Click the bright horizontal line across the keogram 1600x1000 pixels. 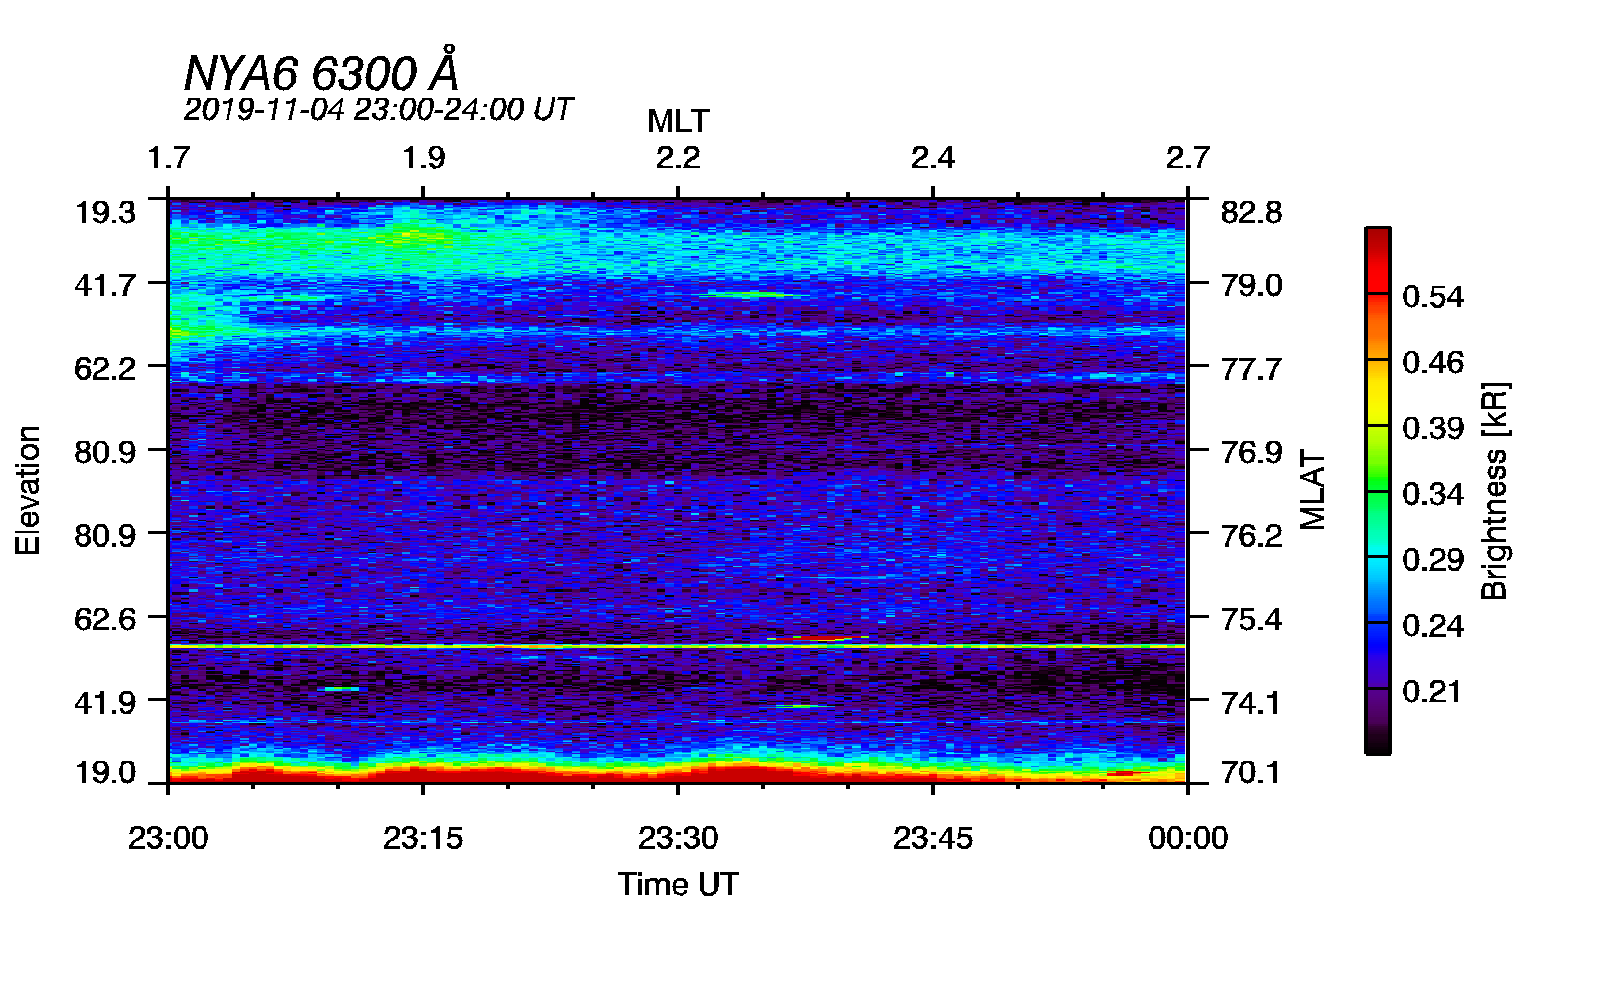click(677, 647)
